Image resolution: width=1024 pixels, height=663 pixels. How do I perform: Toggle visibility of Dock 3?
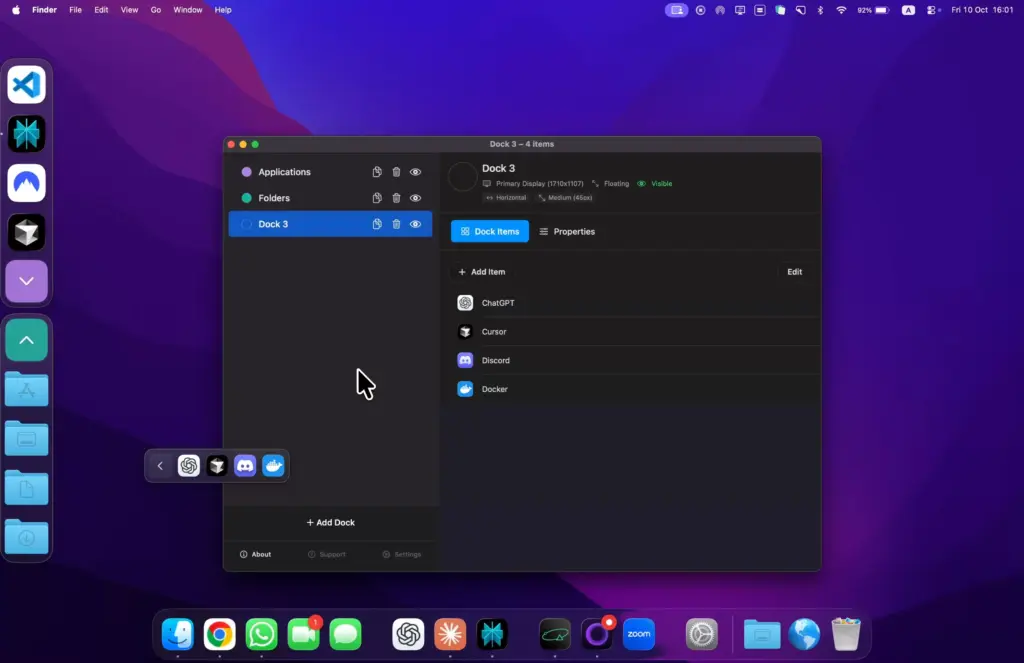[x=415, y=224]
